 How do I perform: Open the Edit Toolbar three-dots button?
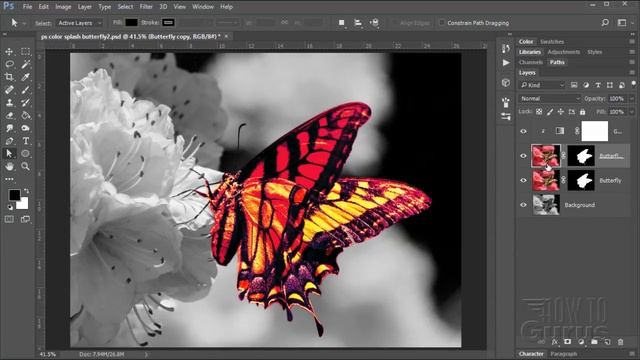pyautogui.click(x=9, y=179)
